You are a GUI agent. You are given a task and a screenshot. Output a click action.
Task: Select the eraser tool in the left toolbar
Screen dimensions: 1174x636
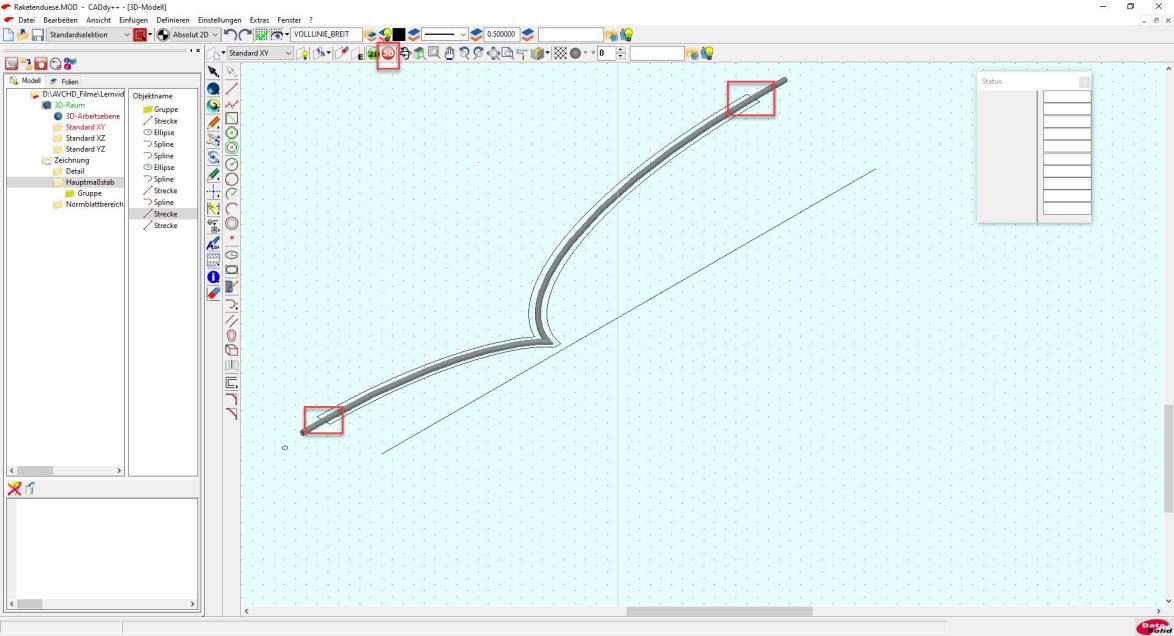point(213,294)
